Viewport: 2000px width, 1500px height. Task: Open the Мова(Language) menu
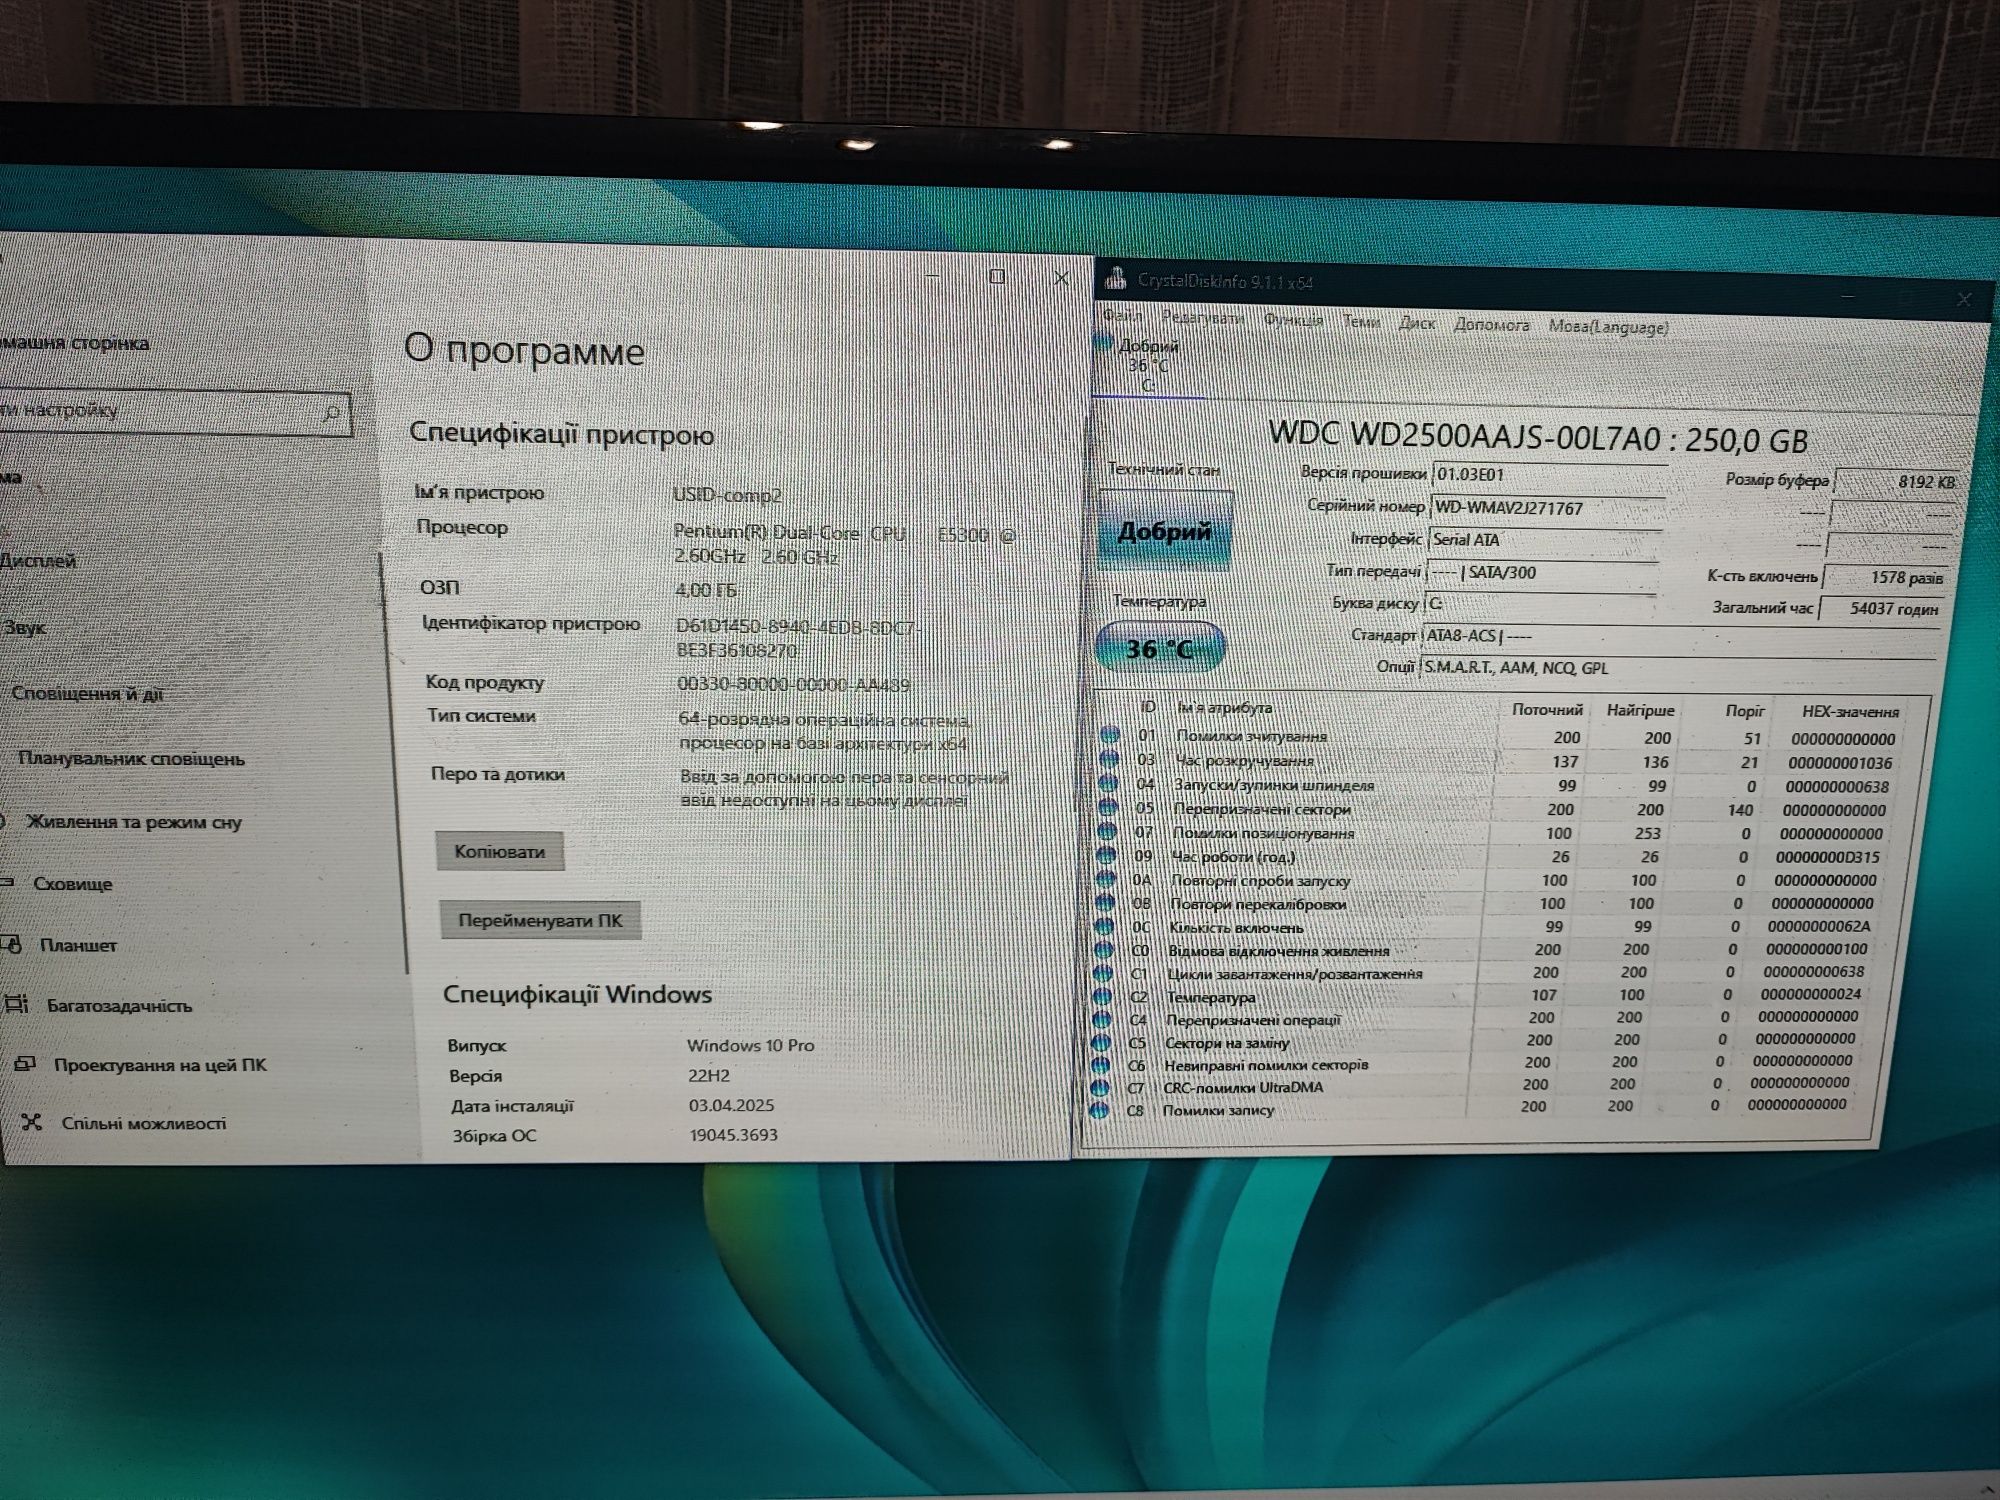[x=1608, y=327]
